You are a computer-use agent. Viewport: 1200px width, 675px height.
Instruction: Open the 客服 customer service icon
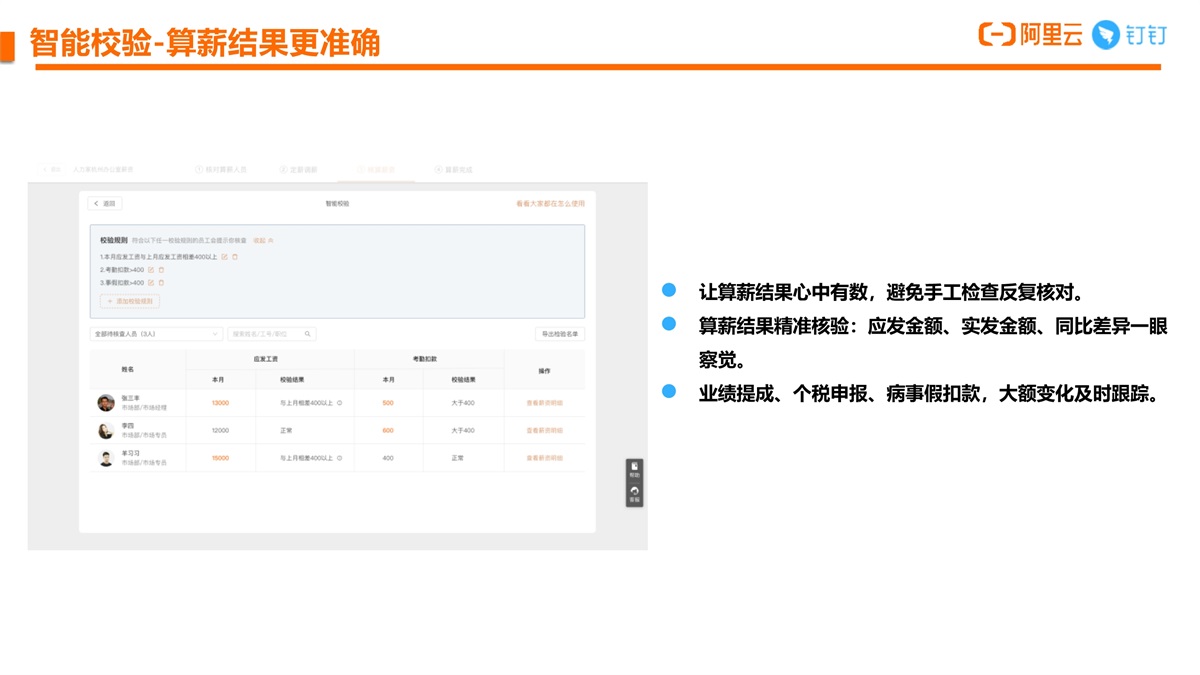click(634, 494)
